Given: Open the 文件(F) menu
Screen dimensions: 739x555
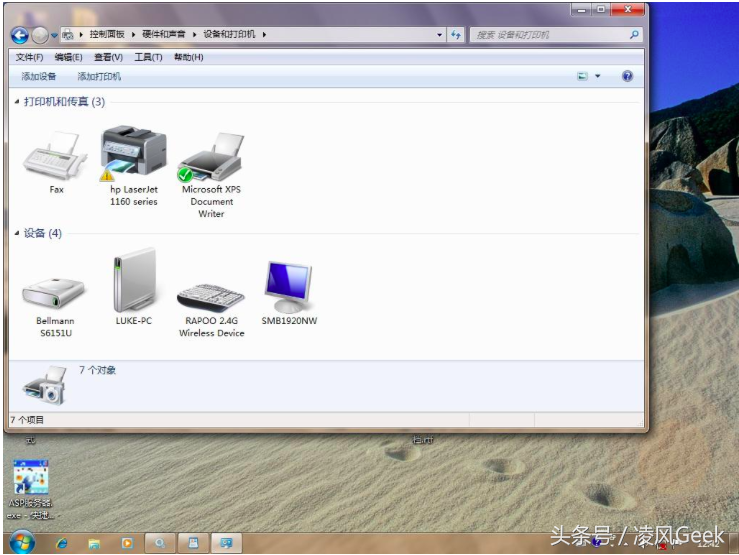Looking at the screenshot, I should (x=29, y=57).
